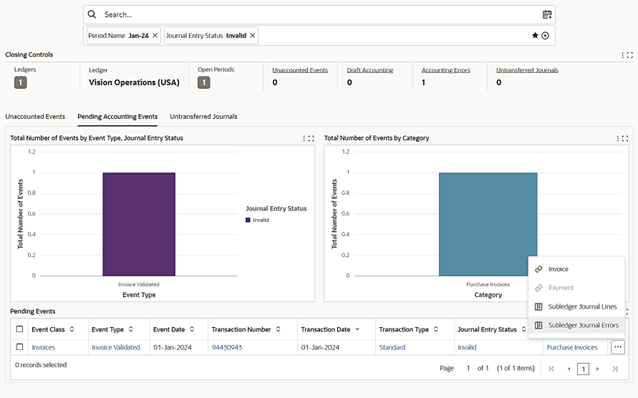Remove Journal Entry Status Invalid filter
The height and width of the screenshot is (398, 638).
pyautogui.click(x=253, y=36)
